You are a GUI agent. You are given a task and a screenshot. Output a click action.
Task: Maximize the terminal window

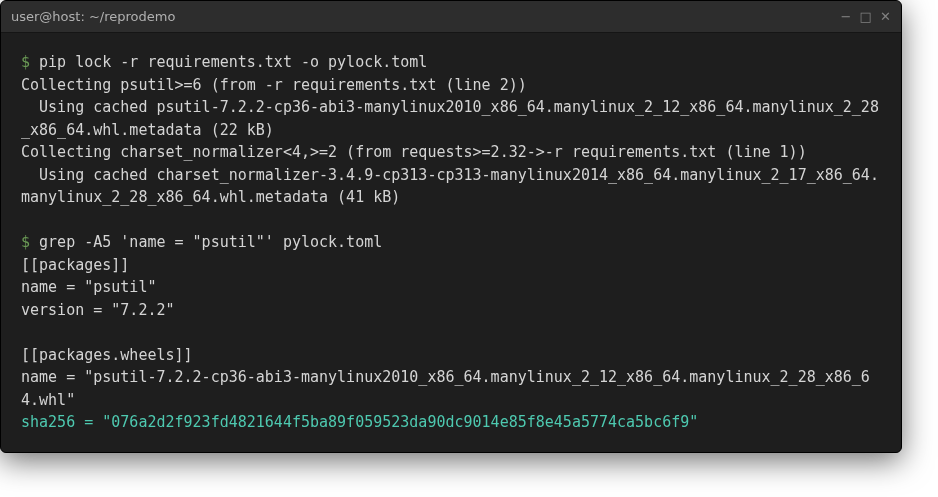(x=865, y=17)
